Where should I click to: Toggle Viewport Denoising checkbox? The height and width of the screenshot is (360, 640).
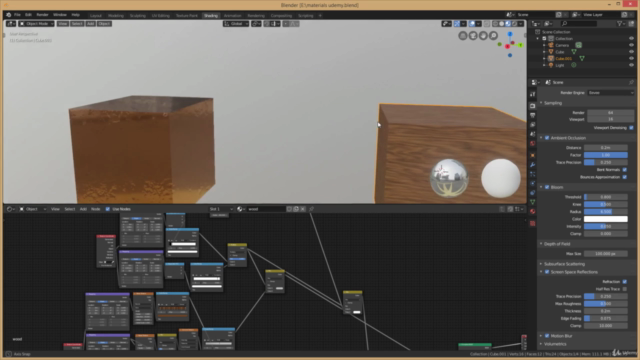point(631,128)
